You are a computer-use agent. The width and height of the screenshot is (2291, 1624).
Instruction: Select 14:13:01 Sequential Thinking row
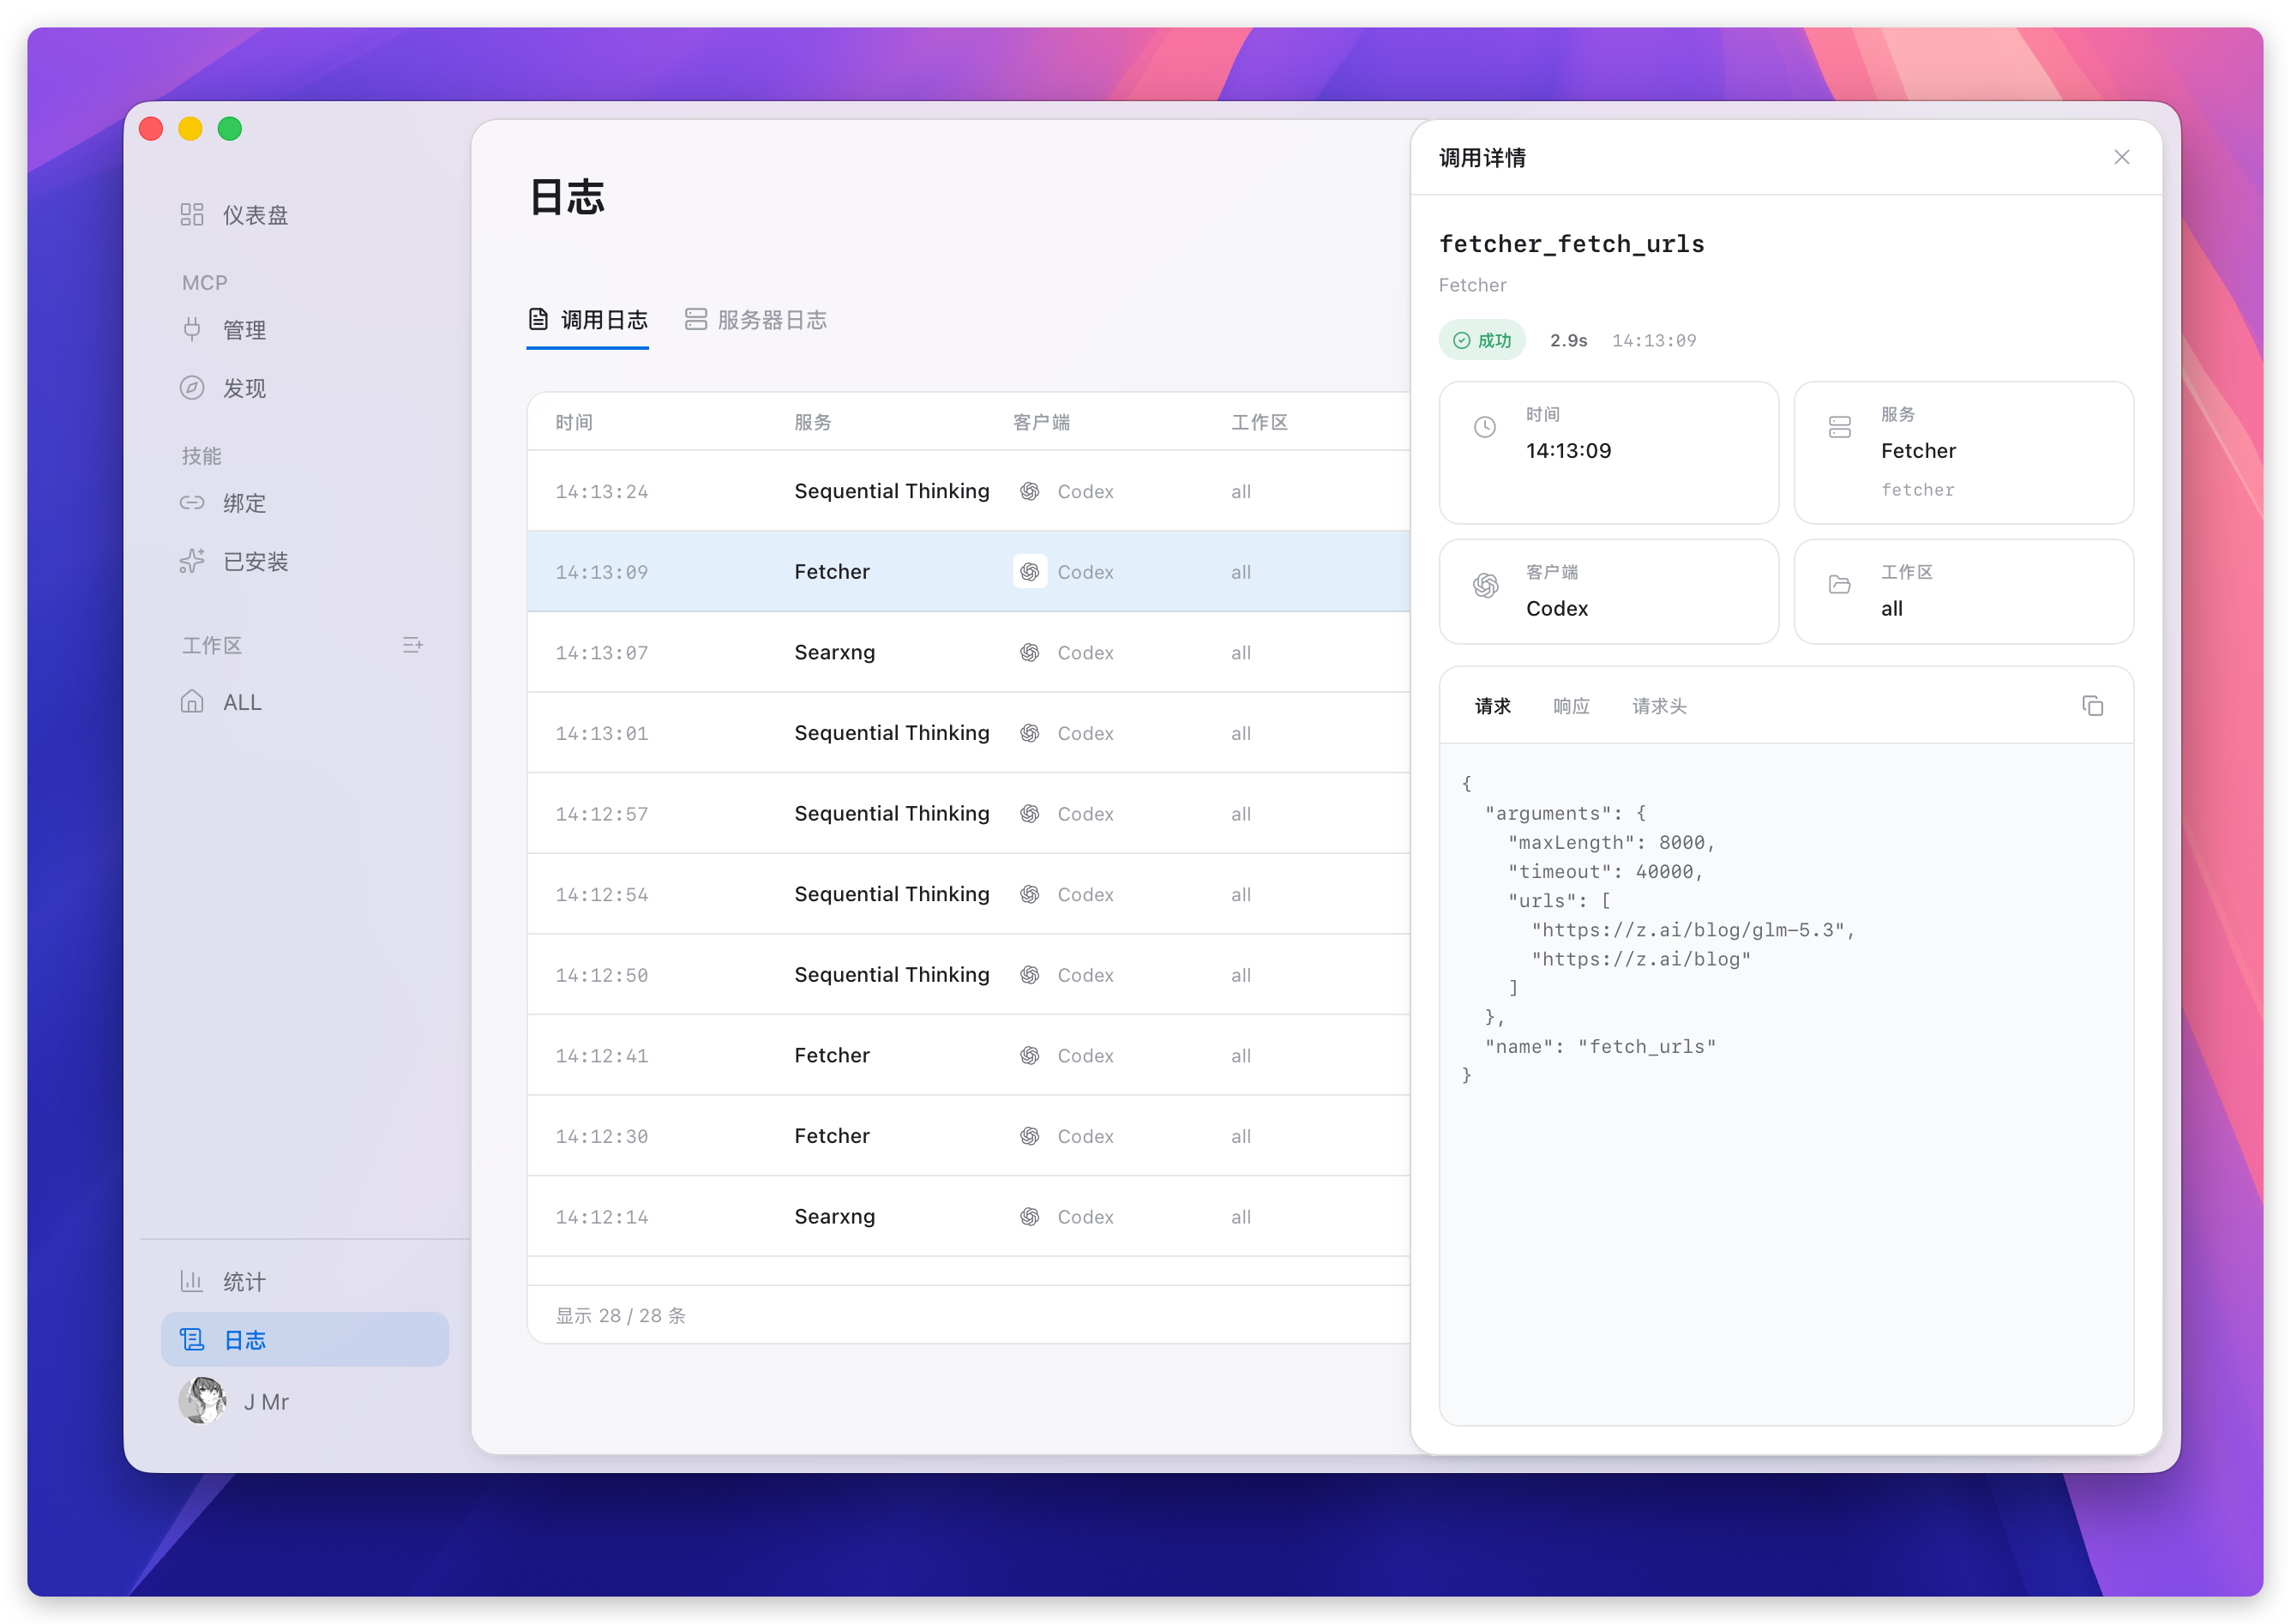point(968,733)
